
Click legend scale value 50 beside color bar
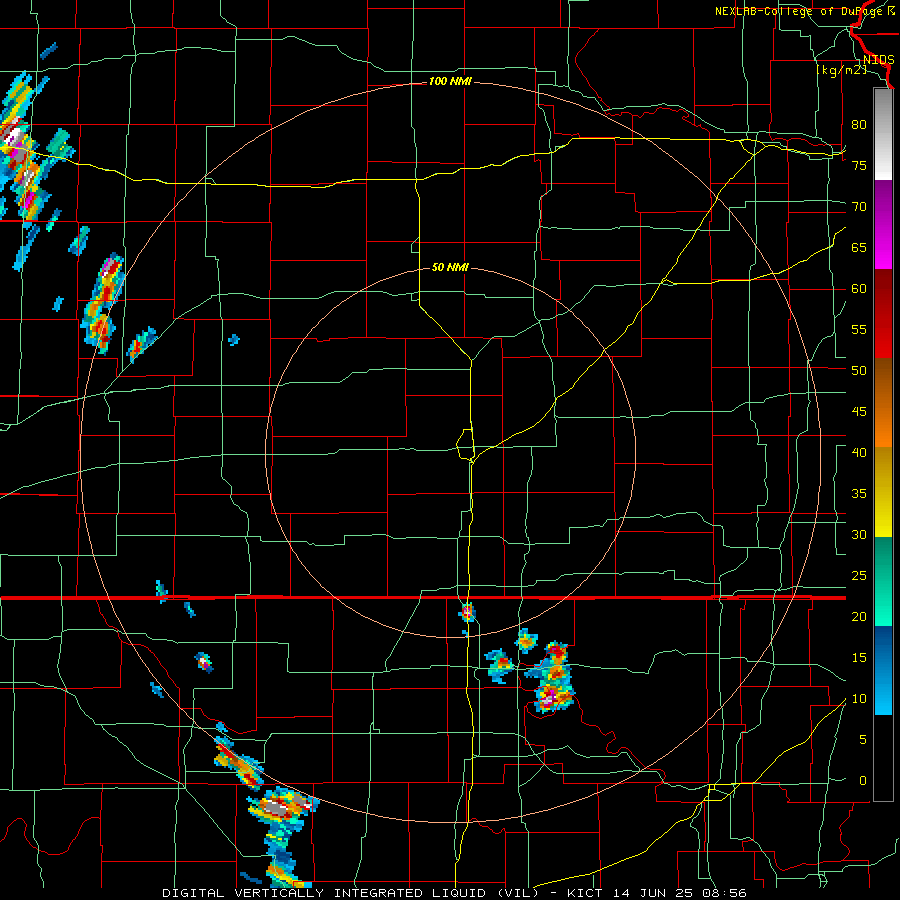pyautogui.click(x=859, y=371)
